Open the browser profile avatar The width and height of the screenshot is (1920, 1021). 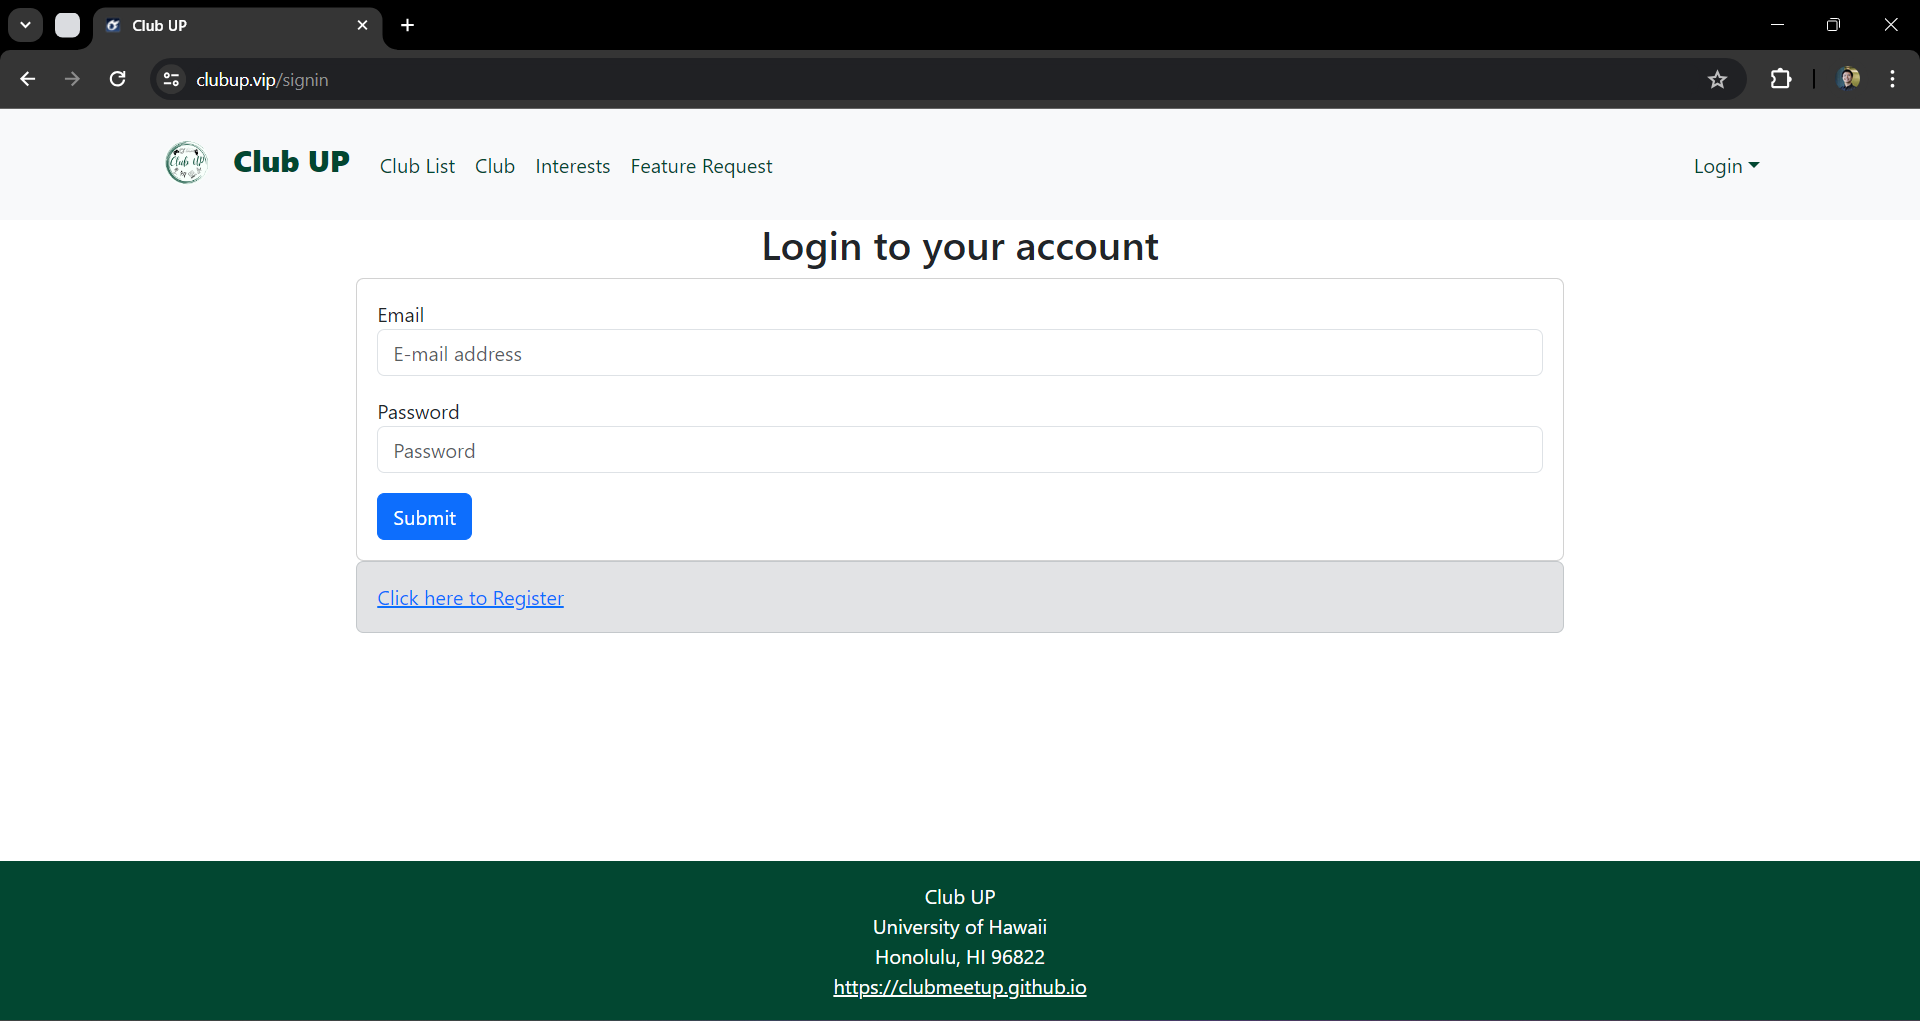[1850, 79]
